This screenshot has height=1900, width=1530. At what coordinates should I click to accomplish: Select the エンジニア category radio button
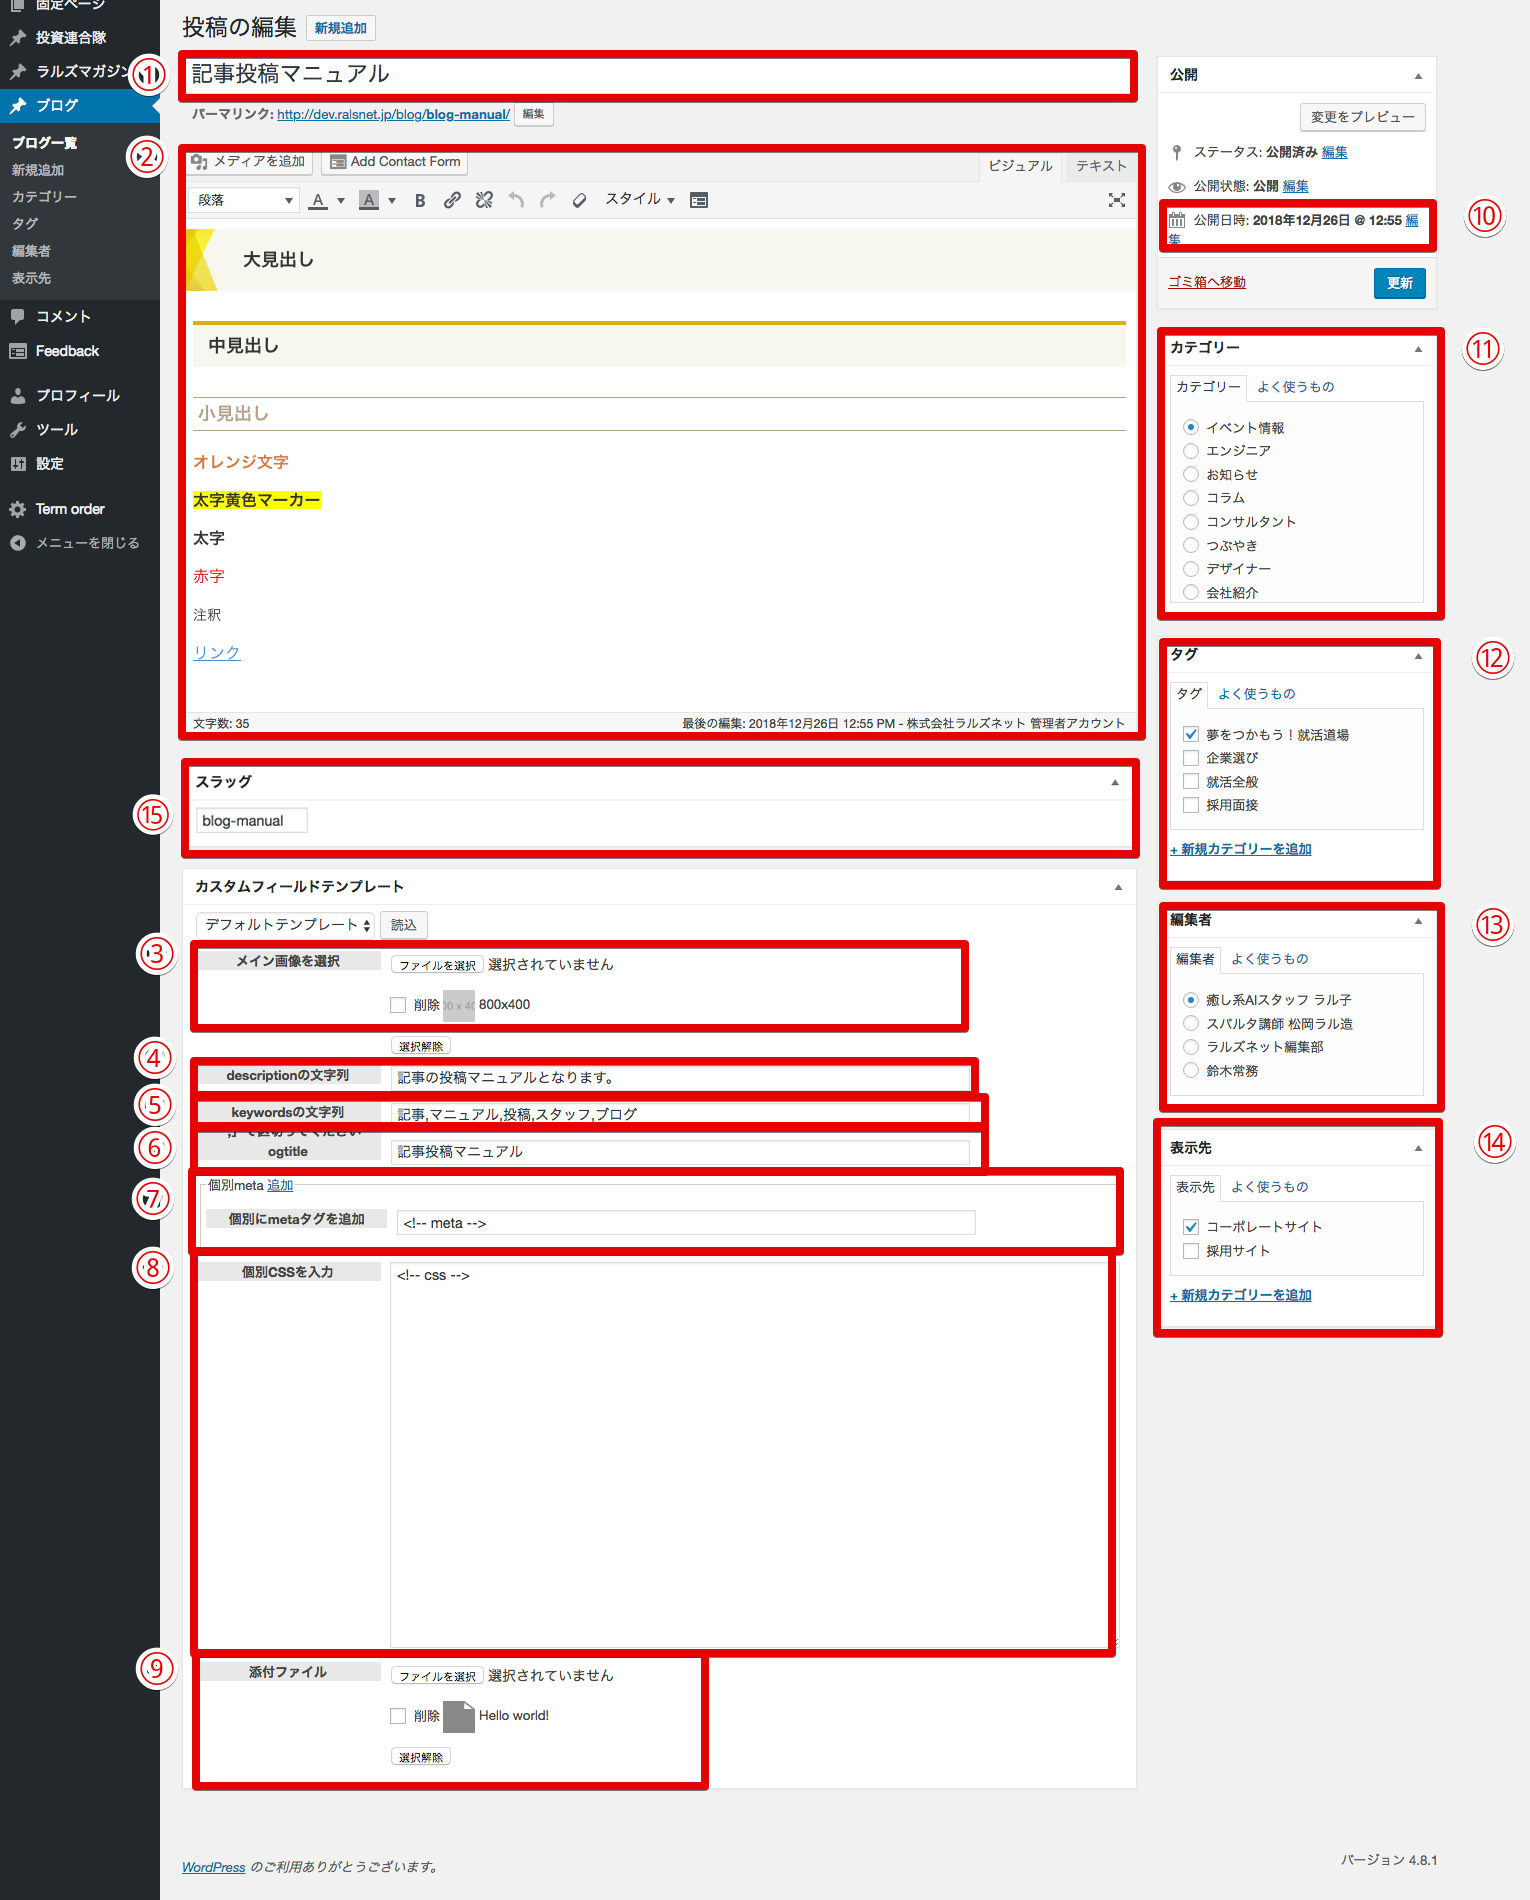(1190, 451)
